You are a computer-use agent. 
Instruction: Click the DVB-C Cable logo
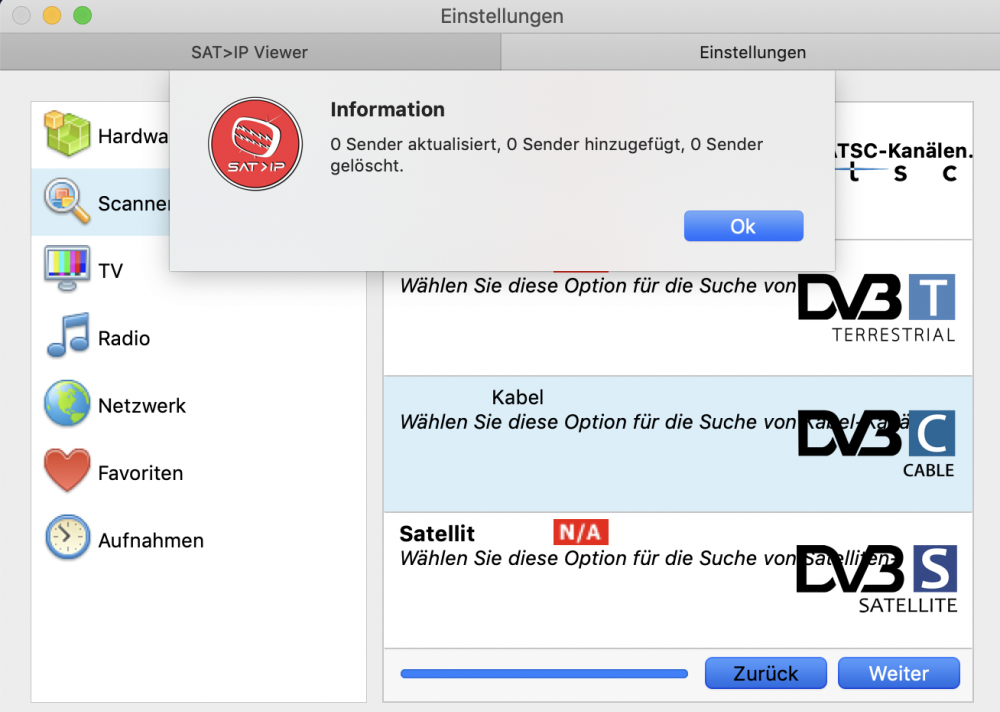pos(877,444)
